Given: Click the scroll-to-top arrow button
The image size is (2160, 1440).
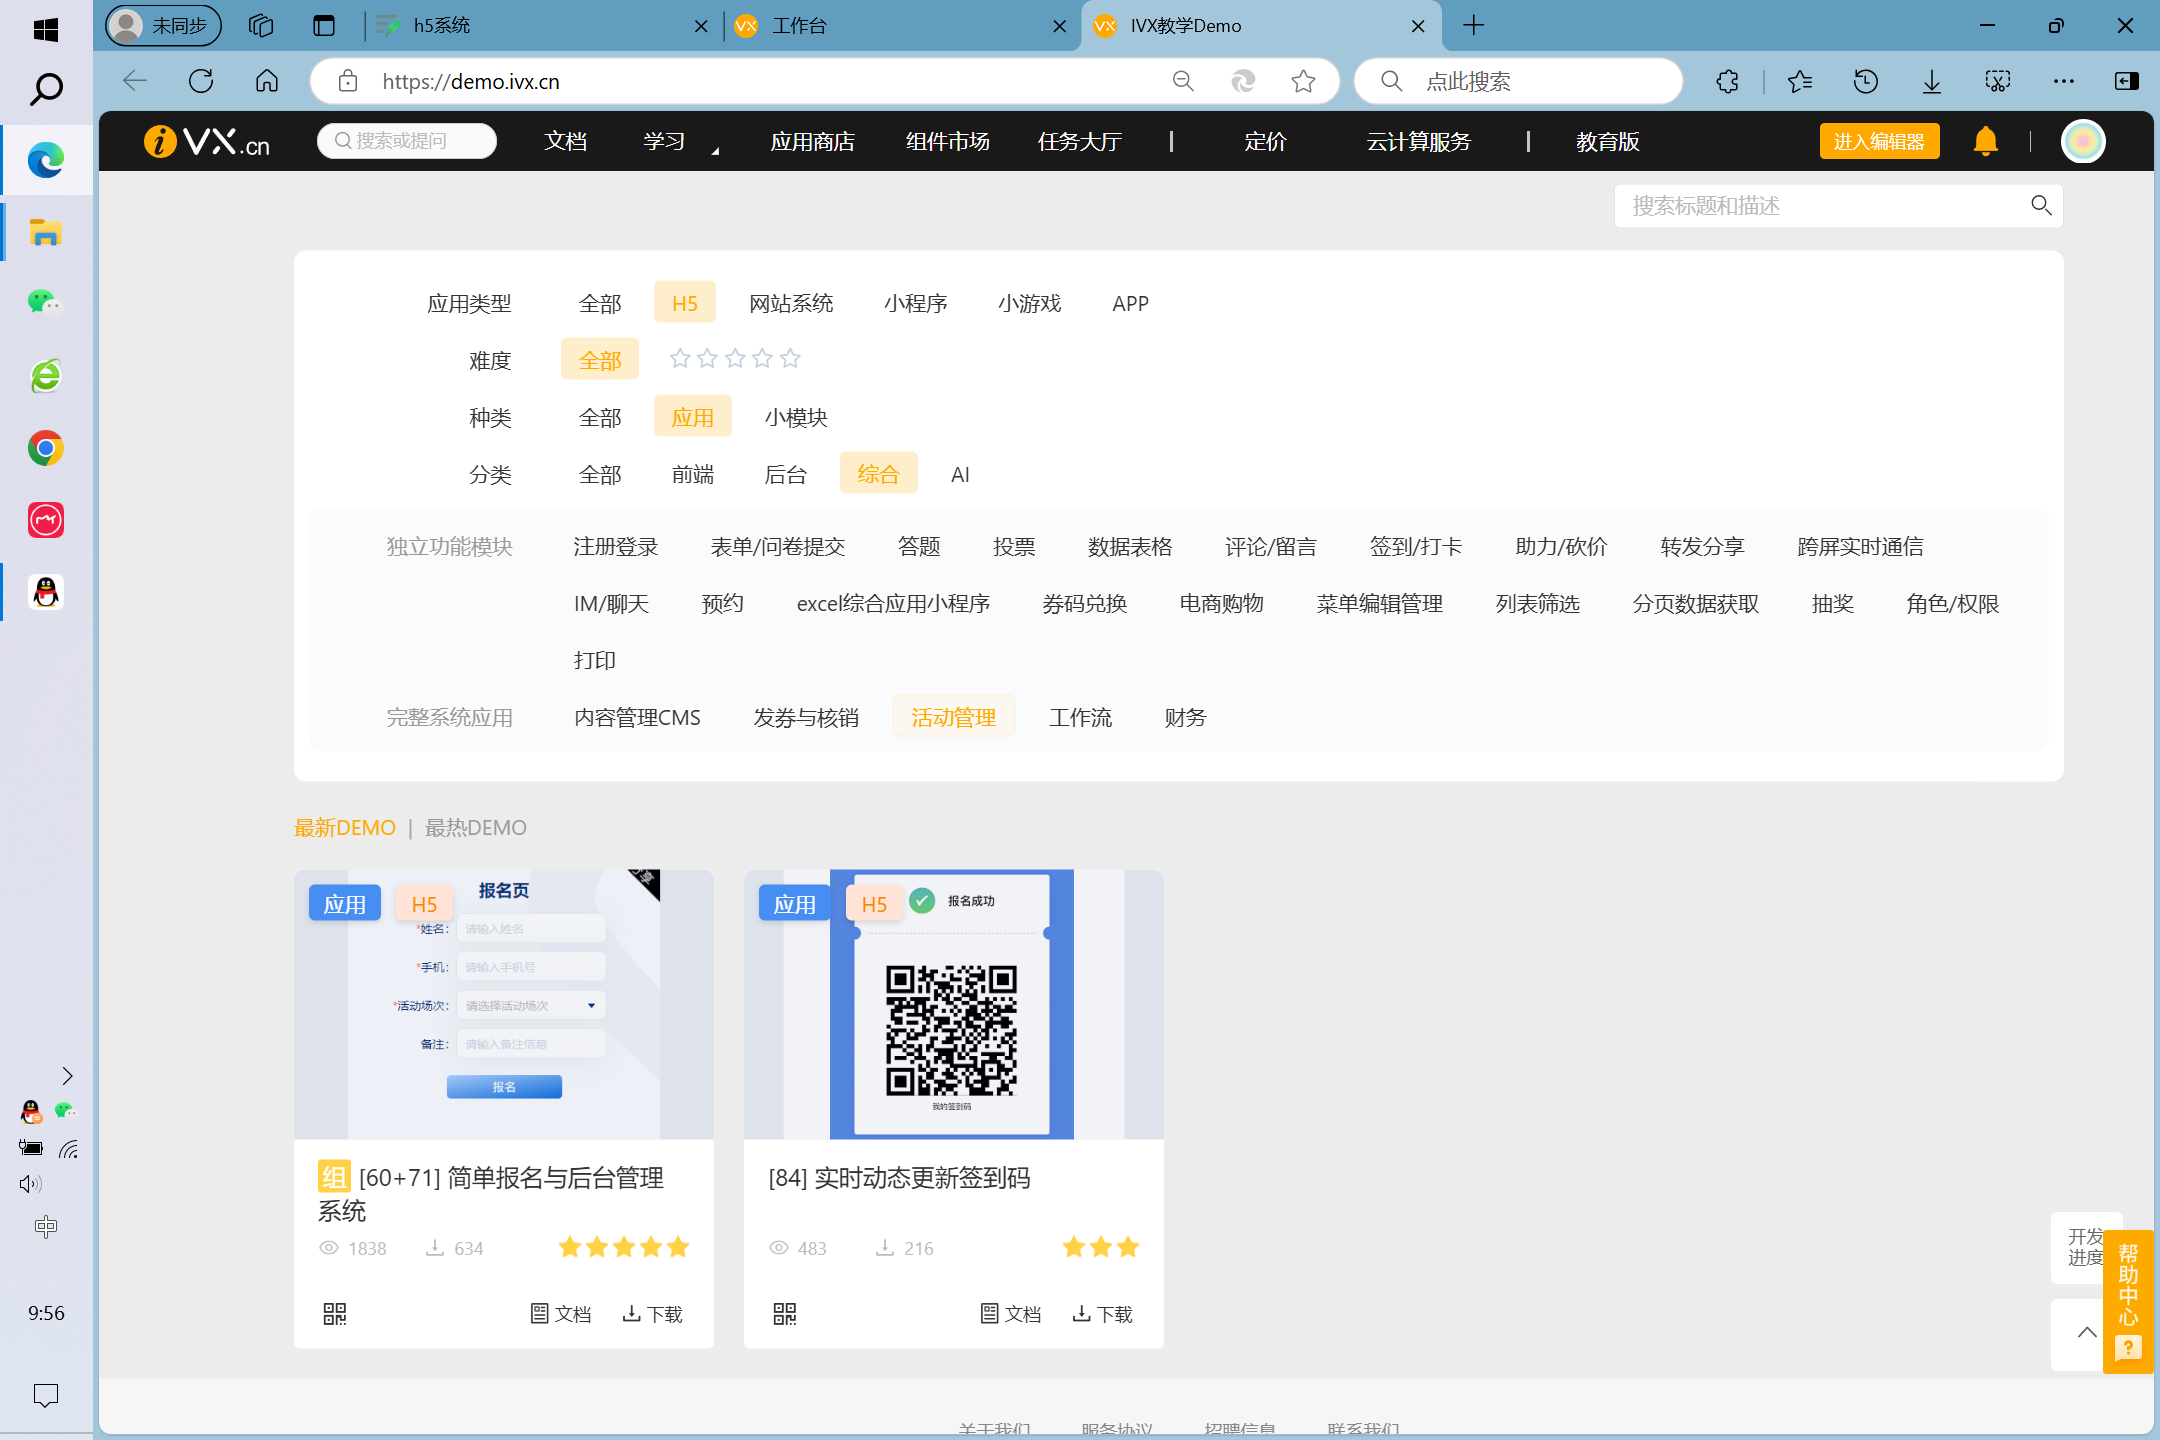Looking at the screenshot, I should 2086,1332.
